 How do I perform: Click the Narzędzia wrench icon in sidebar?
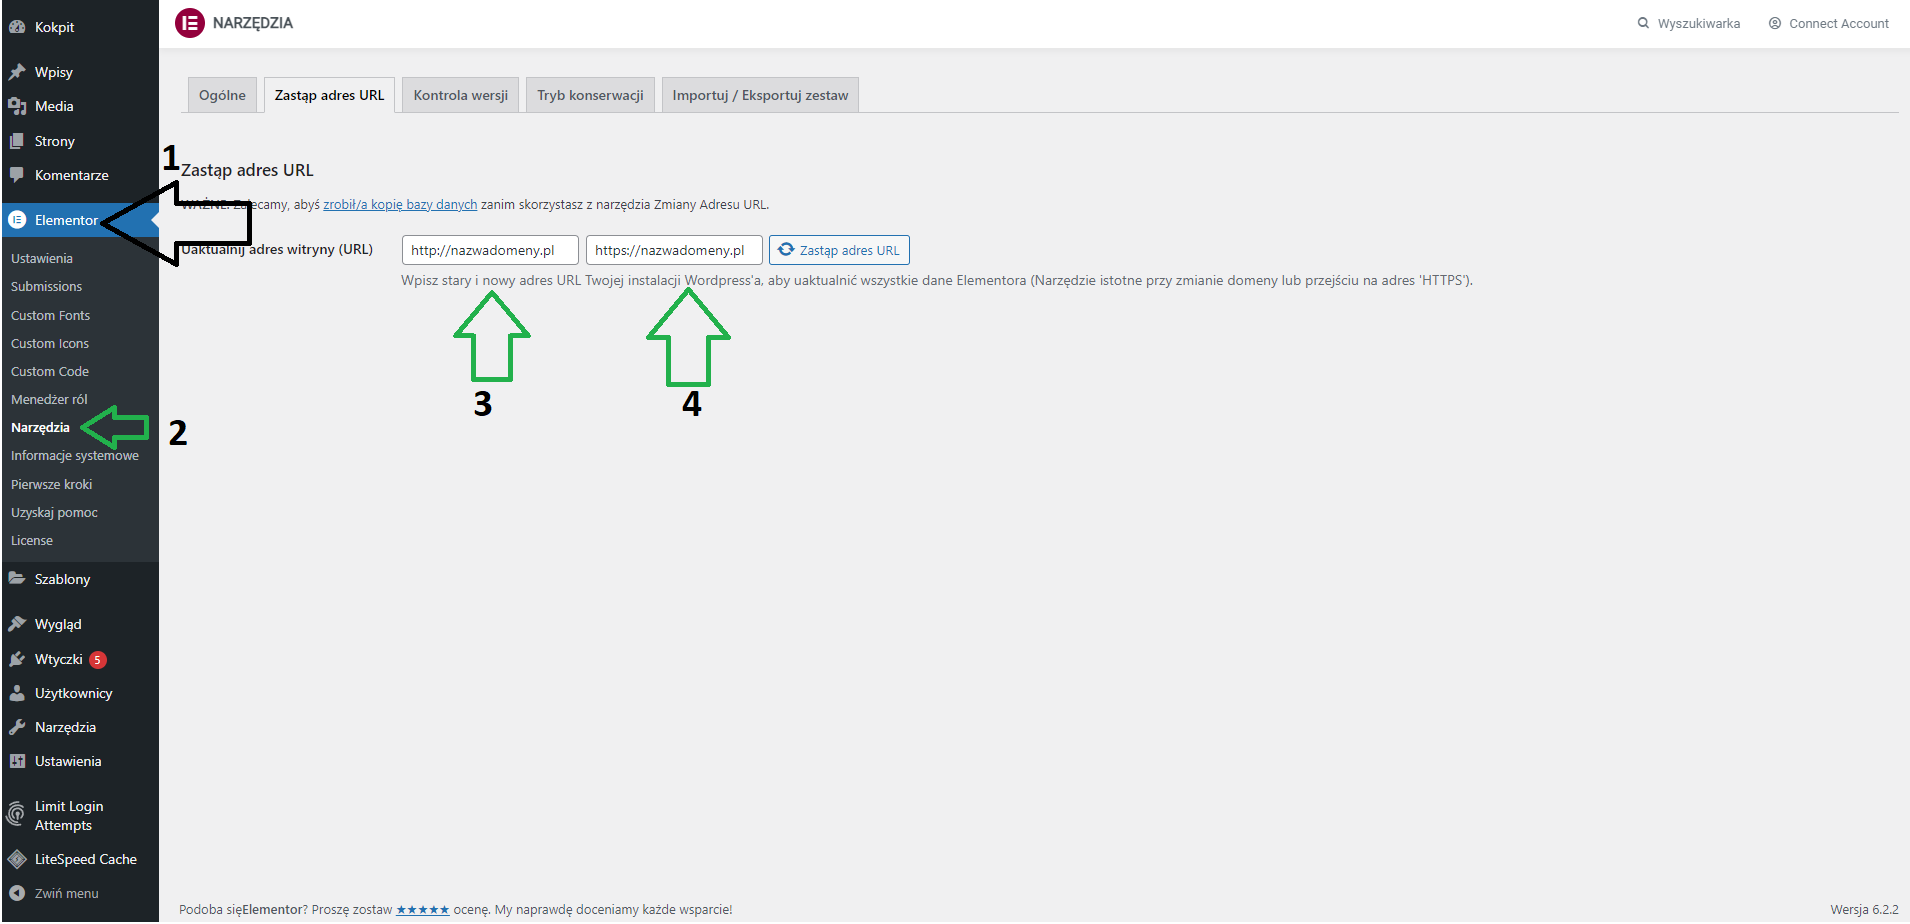[x=17, y=727]
